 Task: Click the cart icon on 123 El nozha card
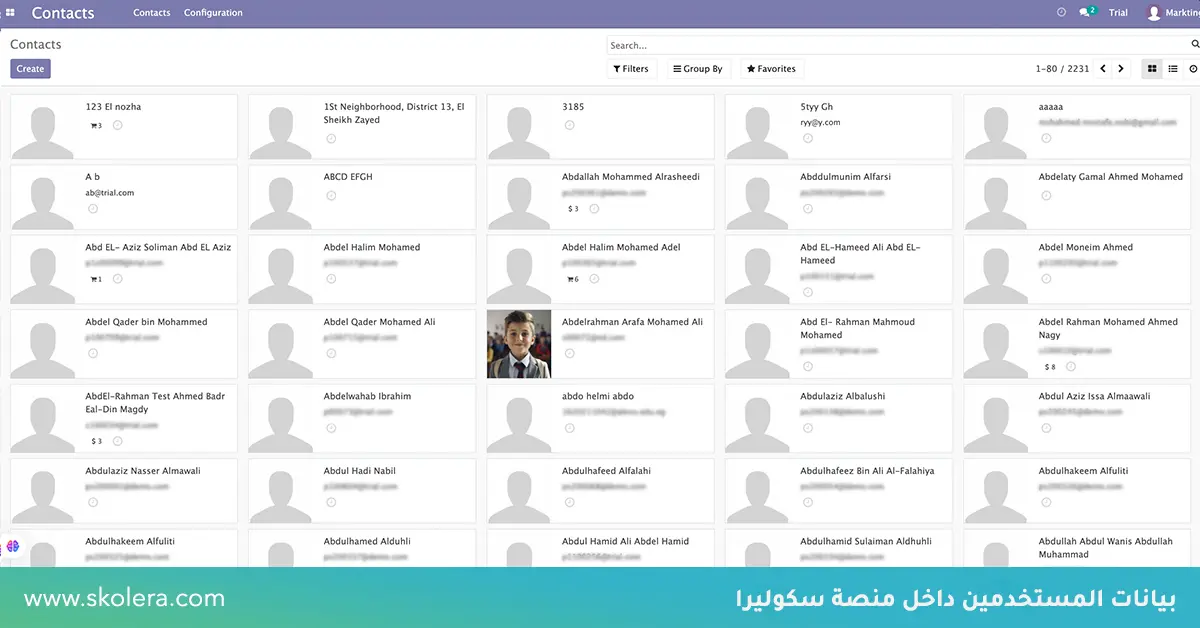(96, 126)
